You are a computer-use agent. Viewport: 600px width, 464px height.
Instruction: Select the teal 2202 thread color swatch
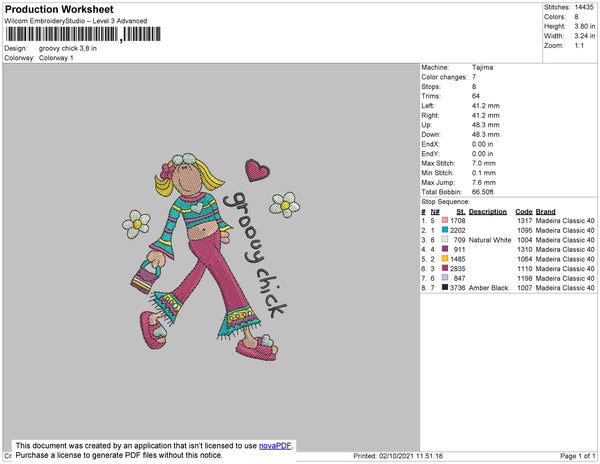pyautogui.click(x=445, y=230)
